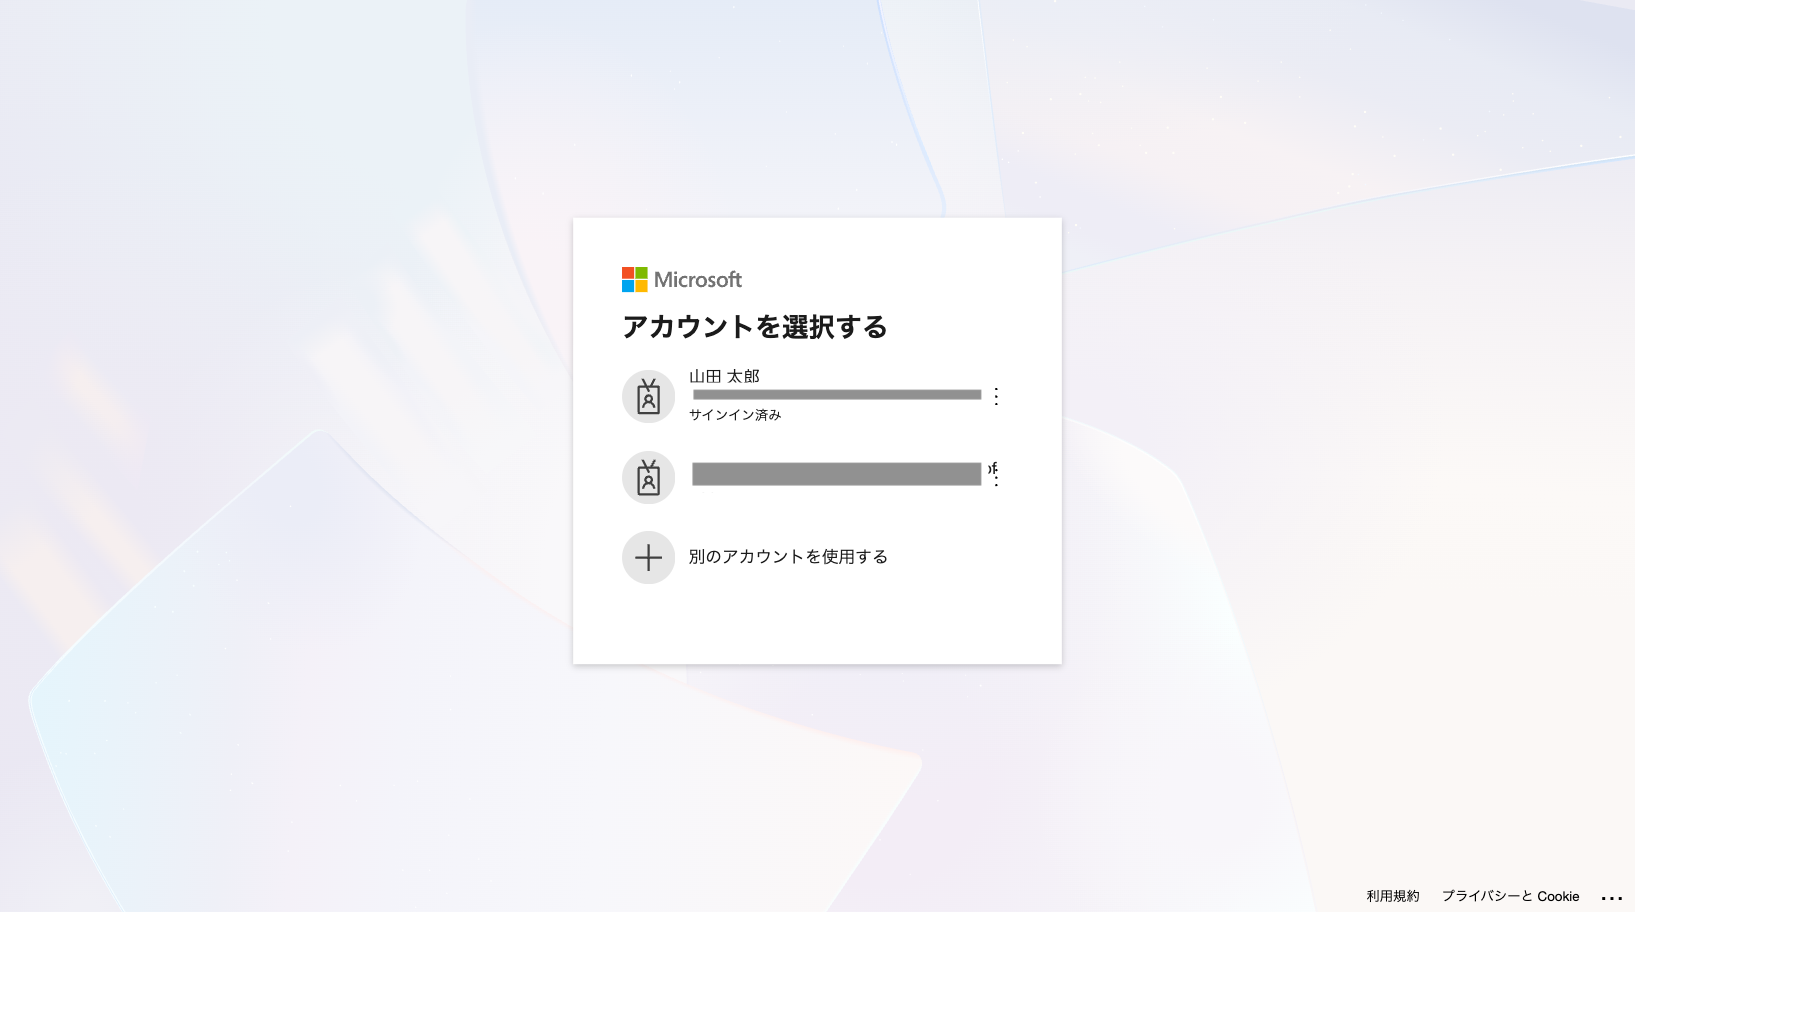Click 別のアカウントを使用する
This screenshot has width=1816, height=1013.
[788, 557]
